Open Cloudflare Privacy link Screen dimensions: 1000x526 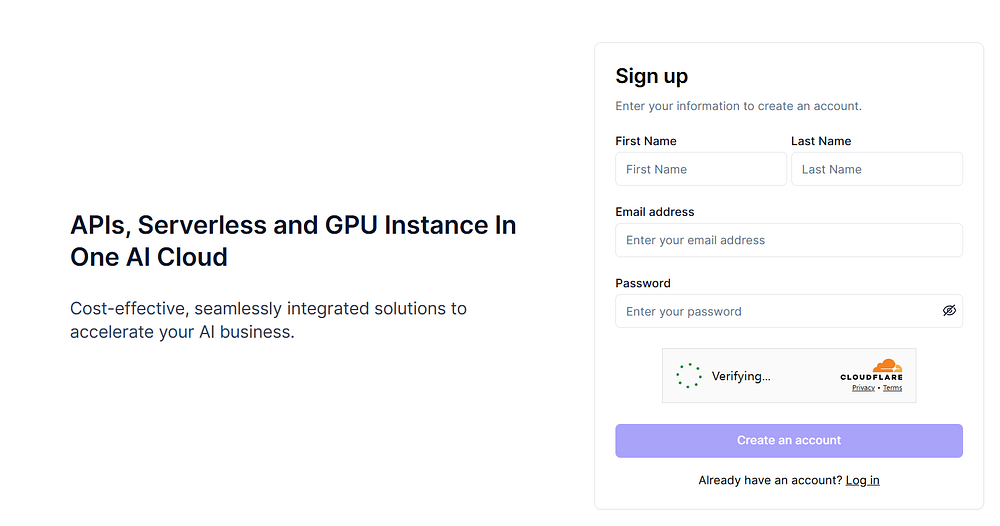pos(863,388)
